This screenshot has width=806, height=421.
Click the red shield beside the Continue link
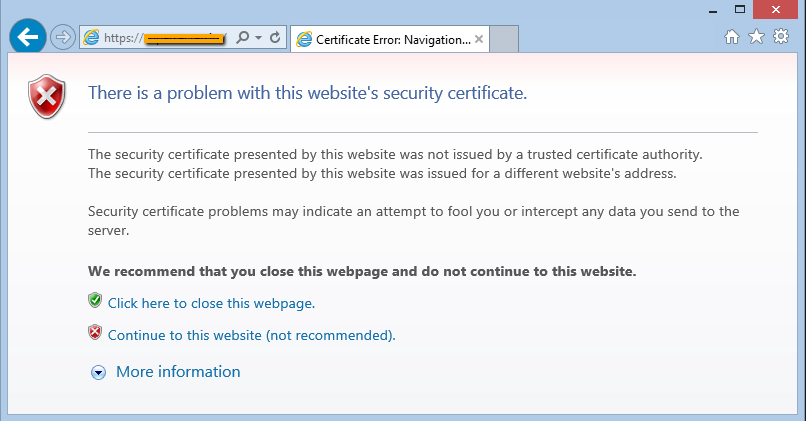(95, 333)
